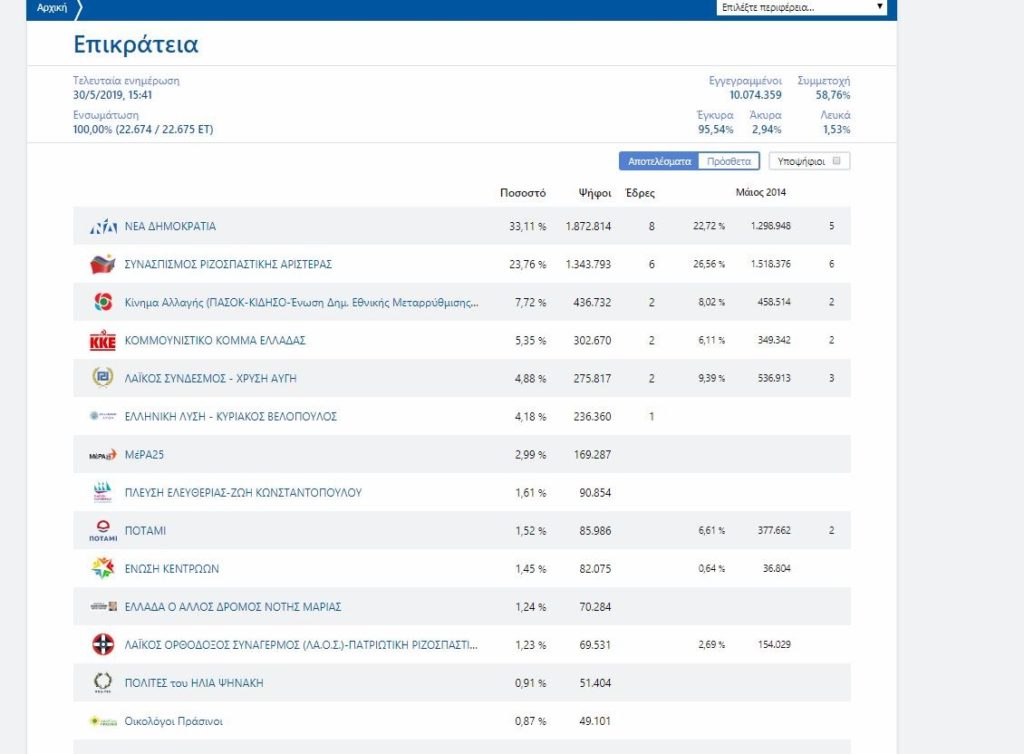
Task: Click the red KKE party logo
Action: click(x=103, y=341)
